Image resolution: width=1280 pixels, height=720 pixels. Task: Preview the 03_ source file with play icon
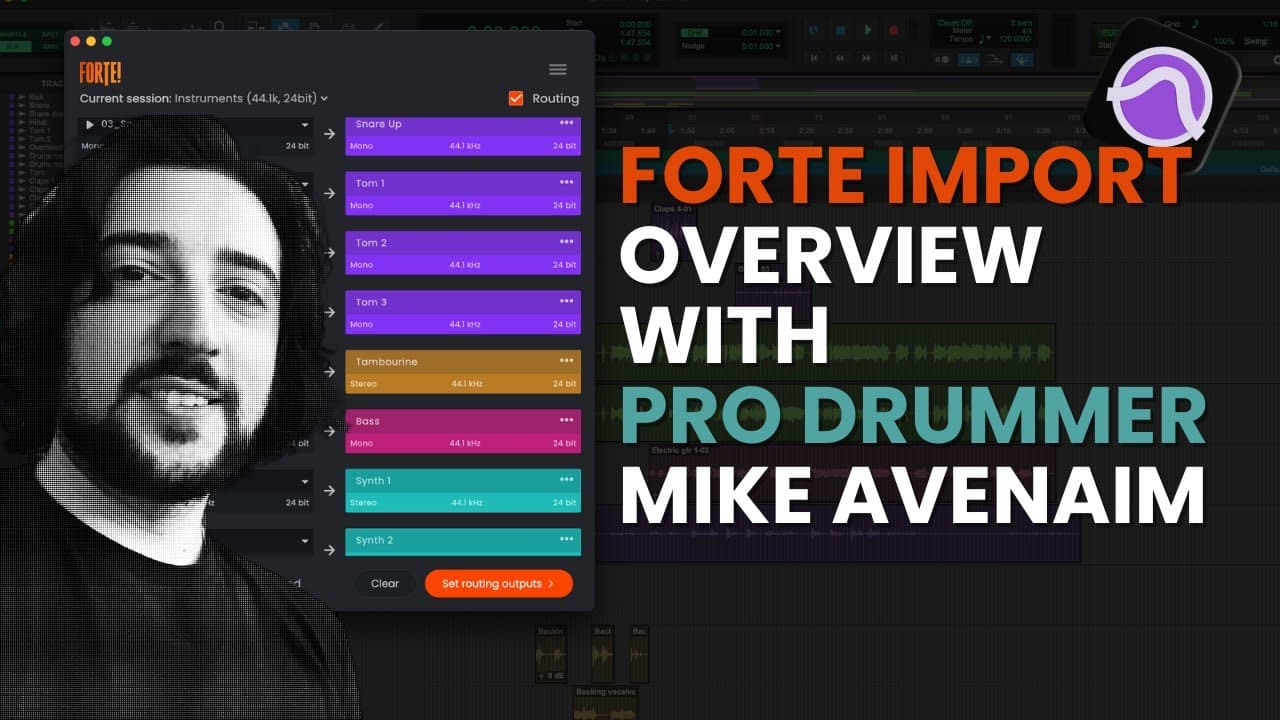[90, 125]
